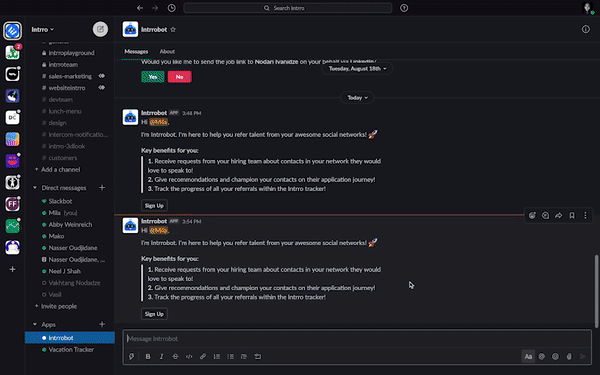
Task: Switch to About tab
Action: (167, 51)
